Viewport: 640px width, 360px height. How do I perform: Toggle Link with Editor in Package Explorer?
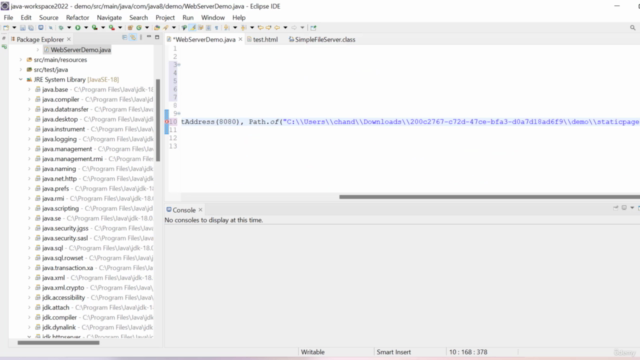click(x=133, y=37)
